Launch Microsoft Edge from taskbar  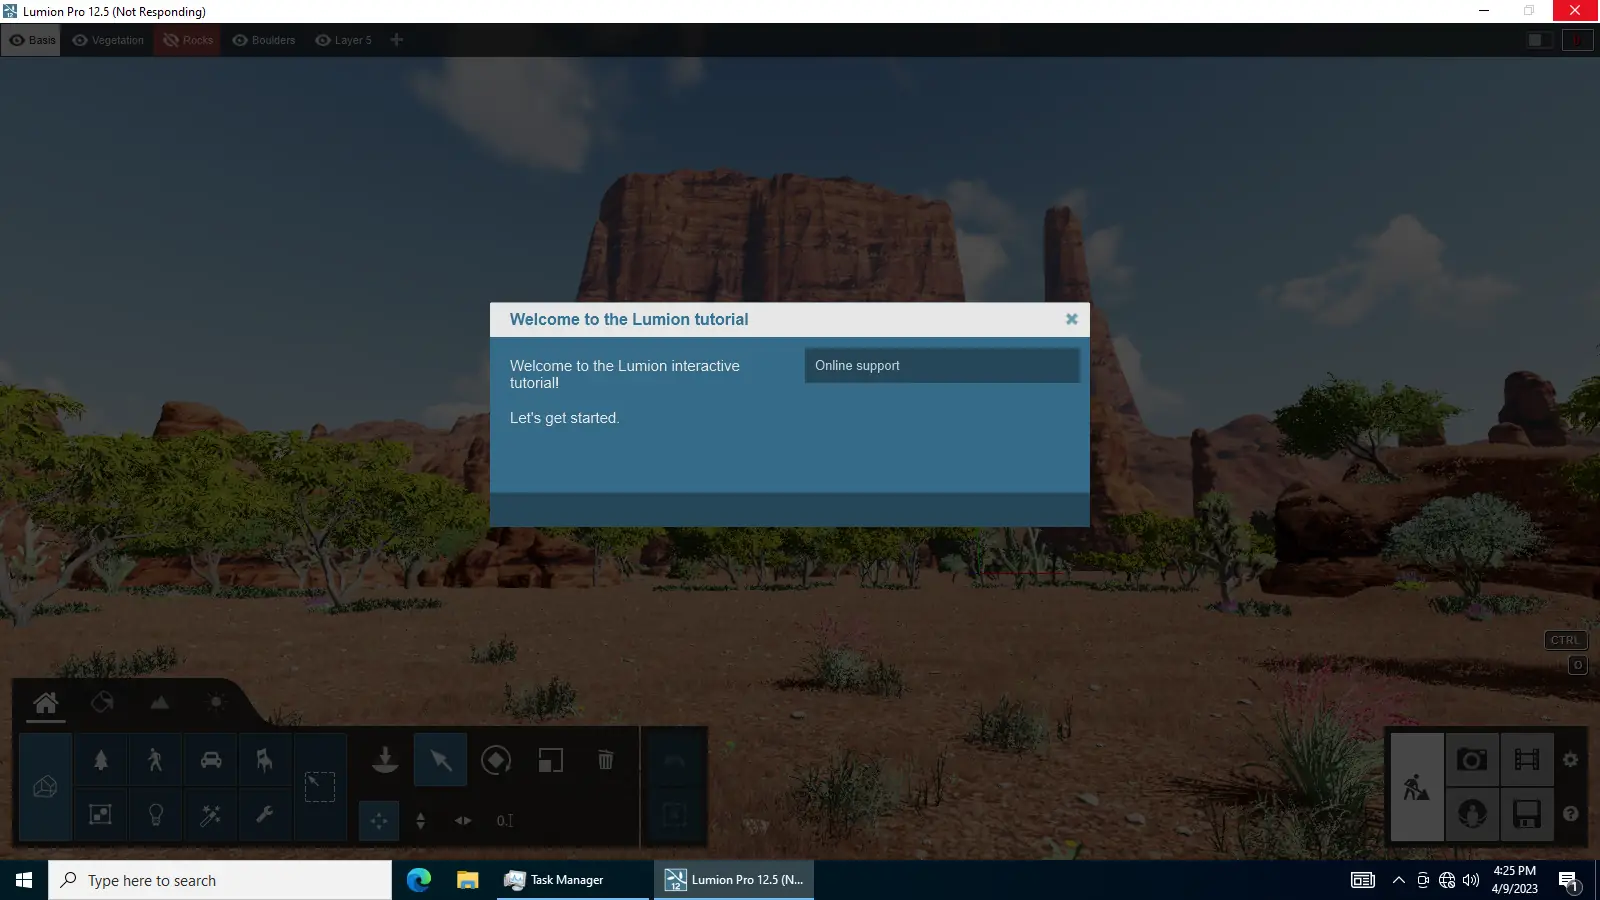419,880
